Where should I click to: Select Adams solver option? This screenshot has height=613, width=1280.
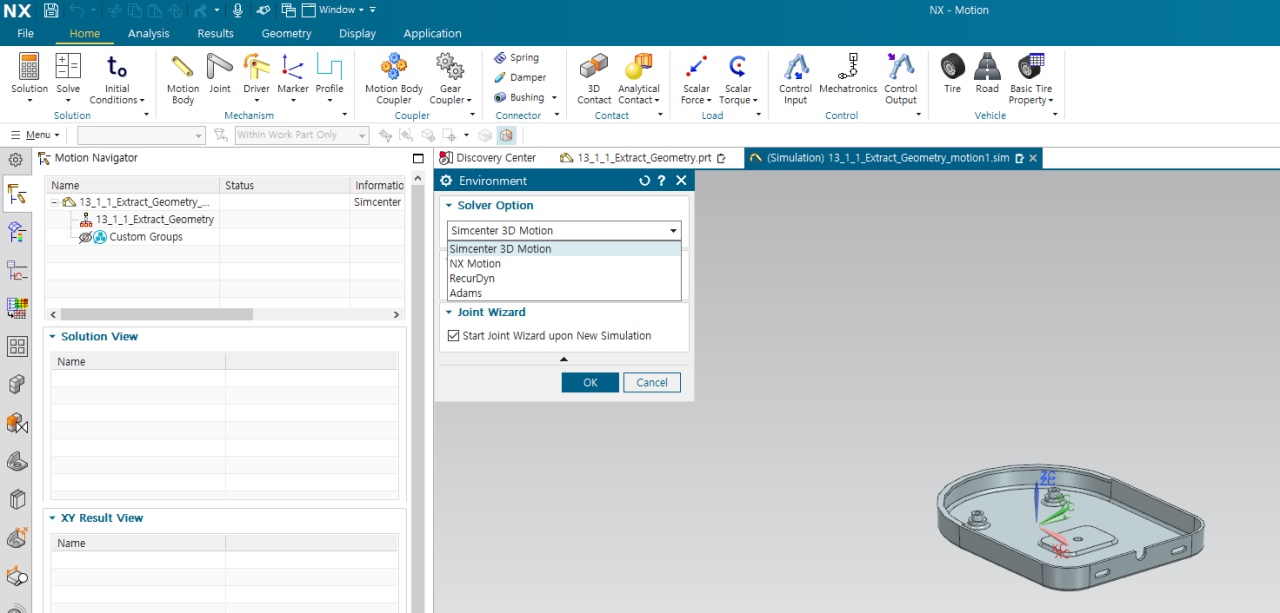466,293
